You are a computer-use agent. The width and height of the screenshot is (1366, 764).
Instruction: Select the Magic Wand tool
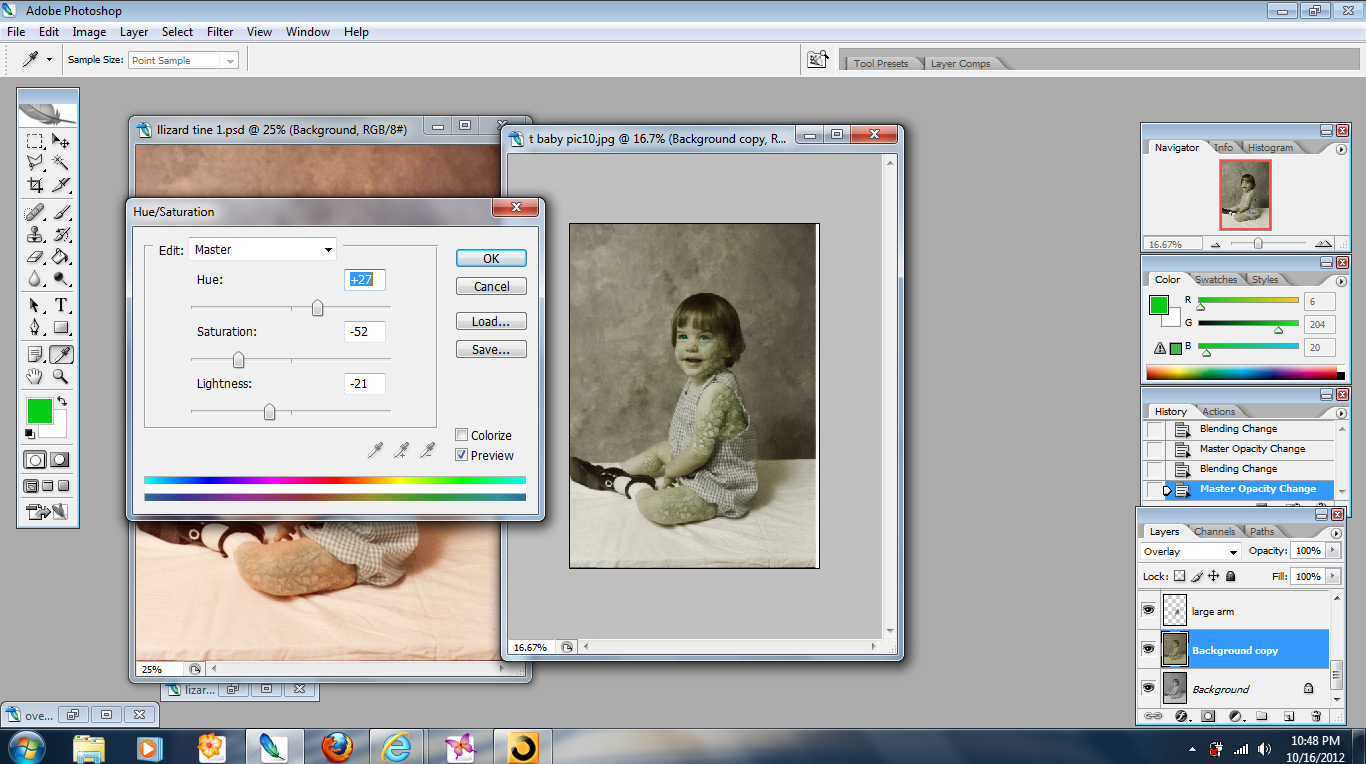[x=61, y=163]
